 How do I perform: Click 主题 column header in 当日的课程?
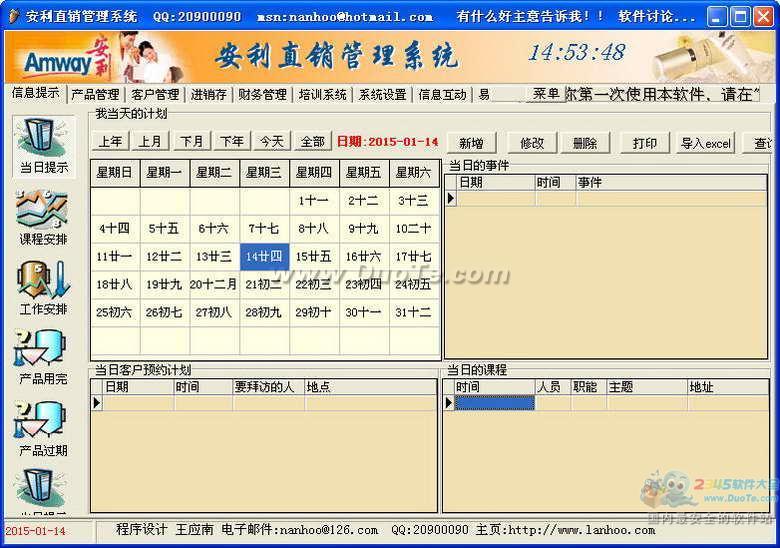coord(647,387)
